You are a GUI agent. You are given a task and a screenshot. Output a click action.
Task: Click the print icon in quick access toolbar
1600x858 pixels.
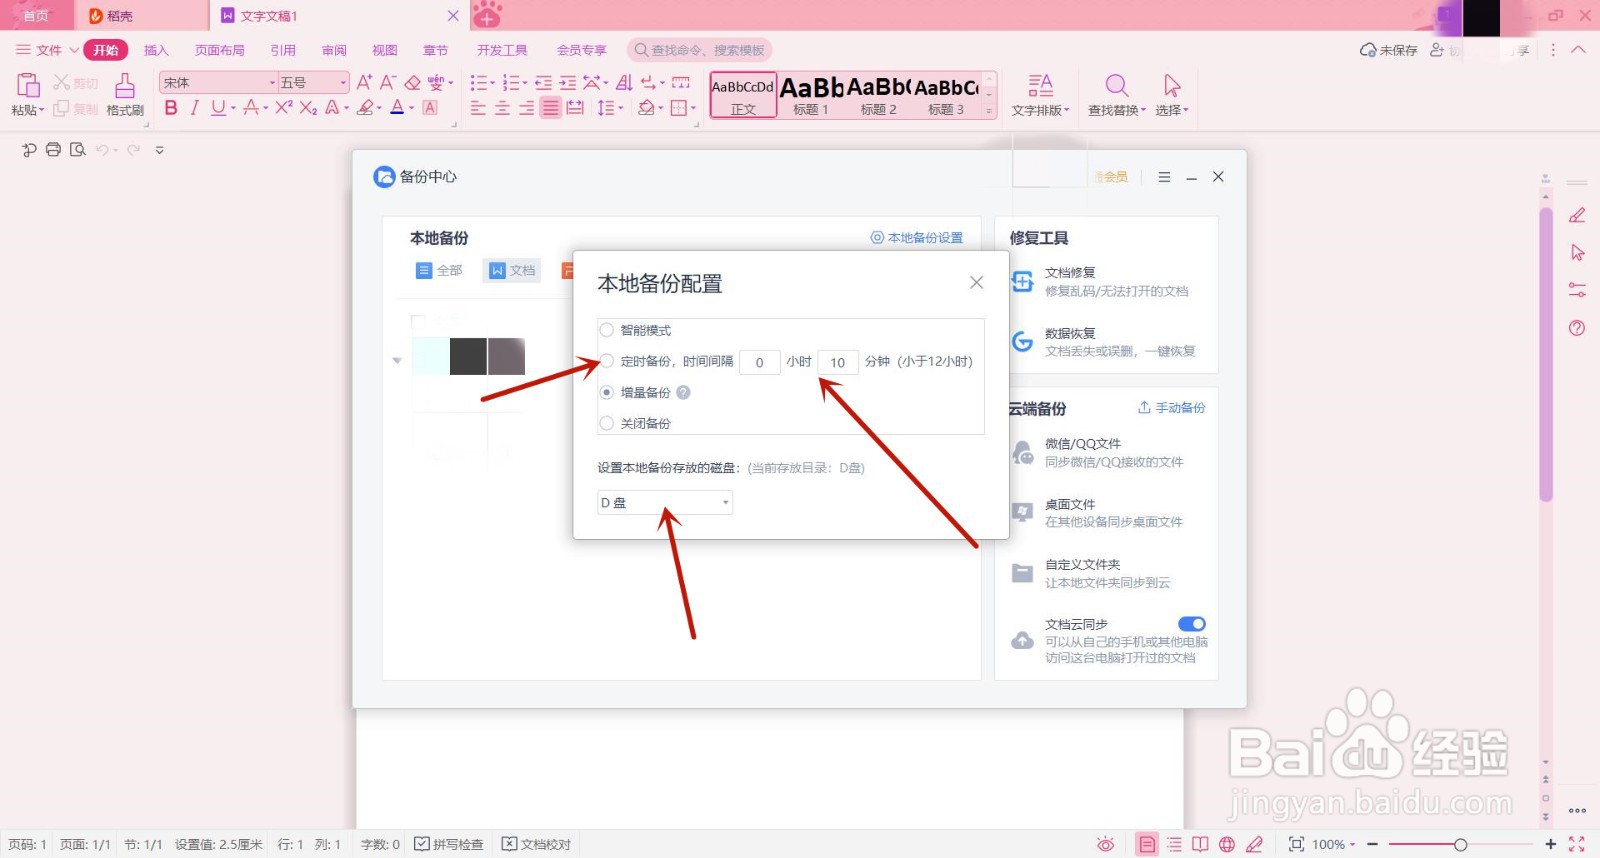point(53,150)
